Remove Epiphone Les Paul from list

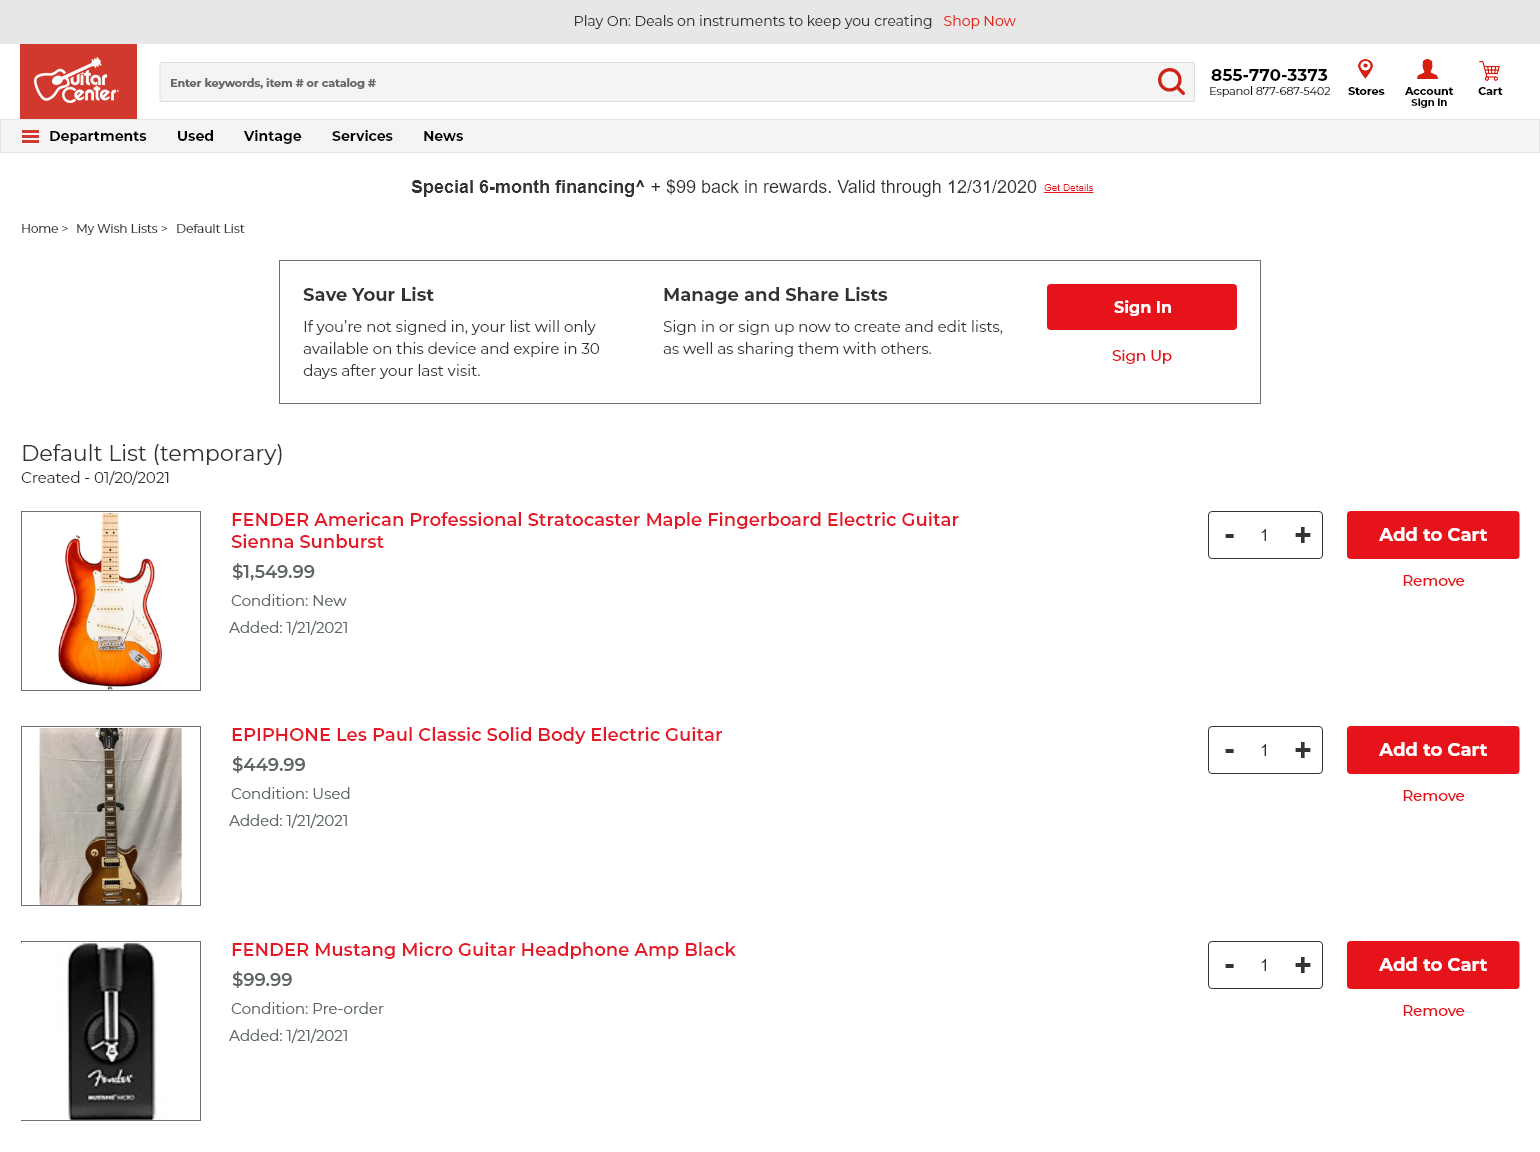pyautogui.click(x=1433, y=796)
